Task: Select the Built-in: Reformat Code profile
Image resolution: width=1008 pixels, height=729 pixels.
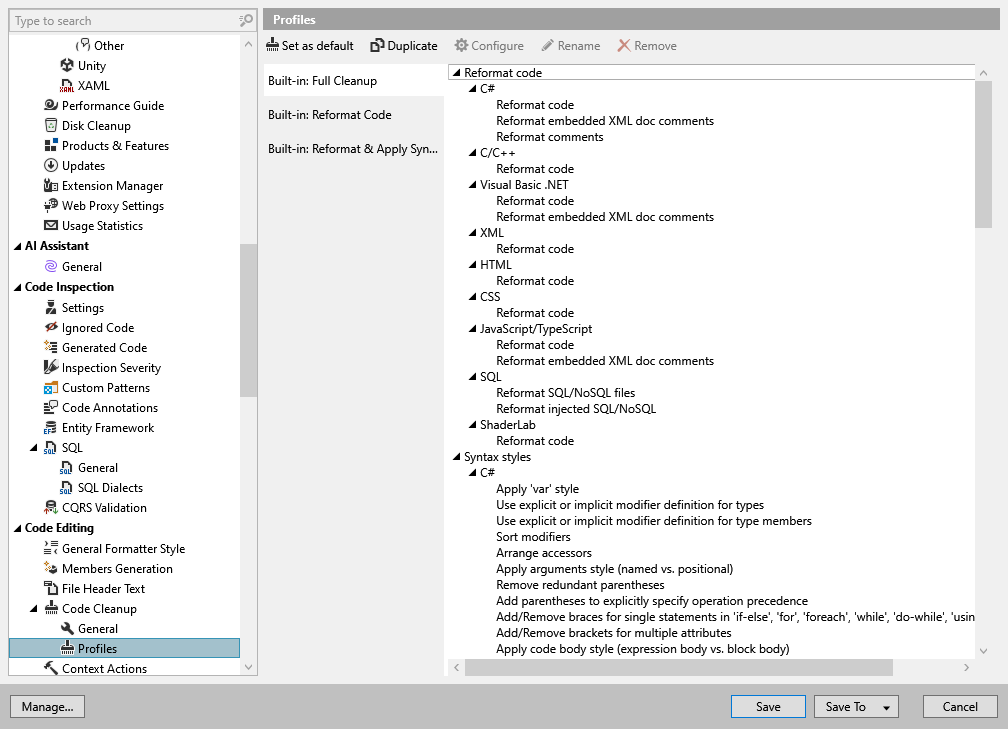Action: 332,114
